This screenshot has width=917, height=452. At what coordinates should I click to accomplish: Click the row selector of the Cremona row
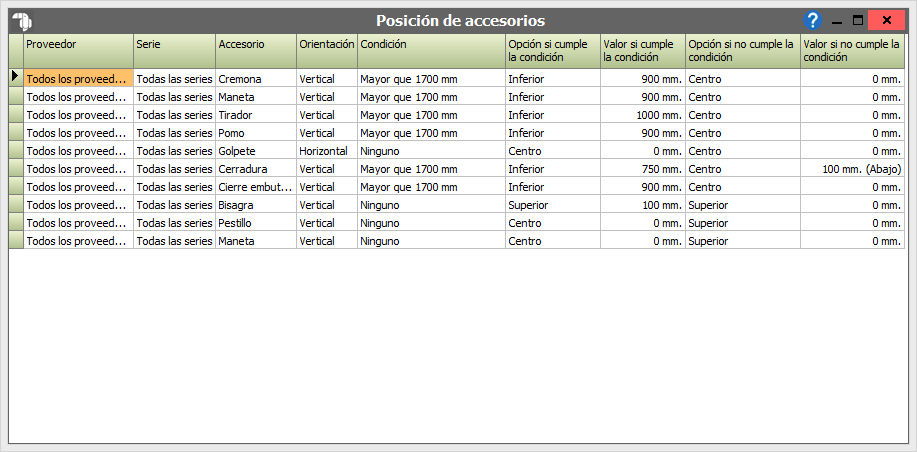(16, 78)
